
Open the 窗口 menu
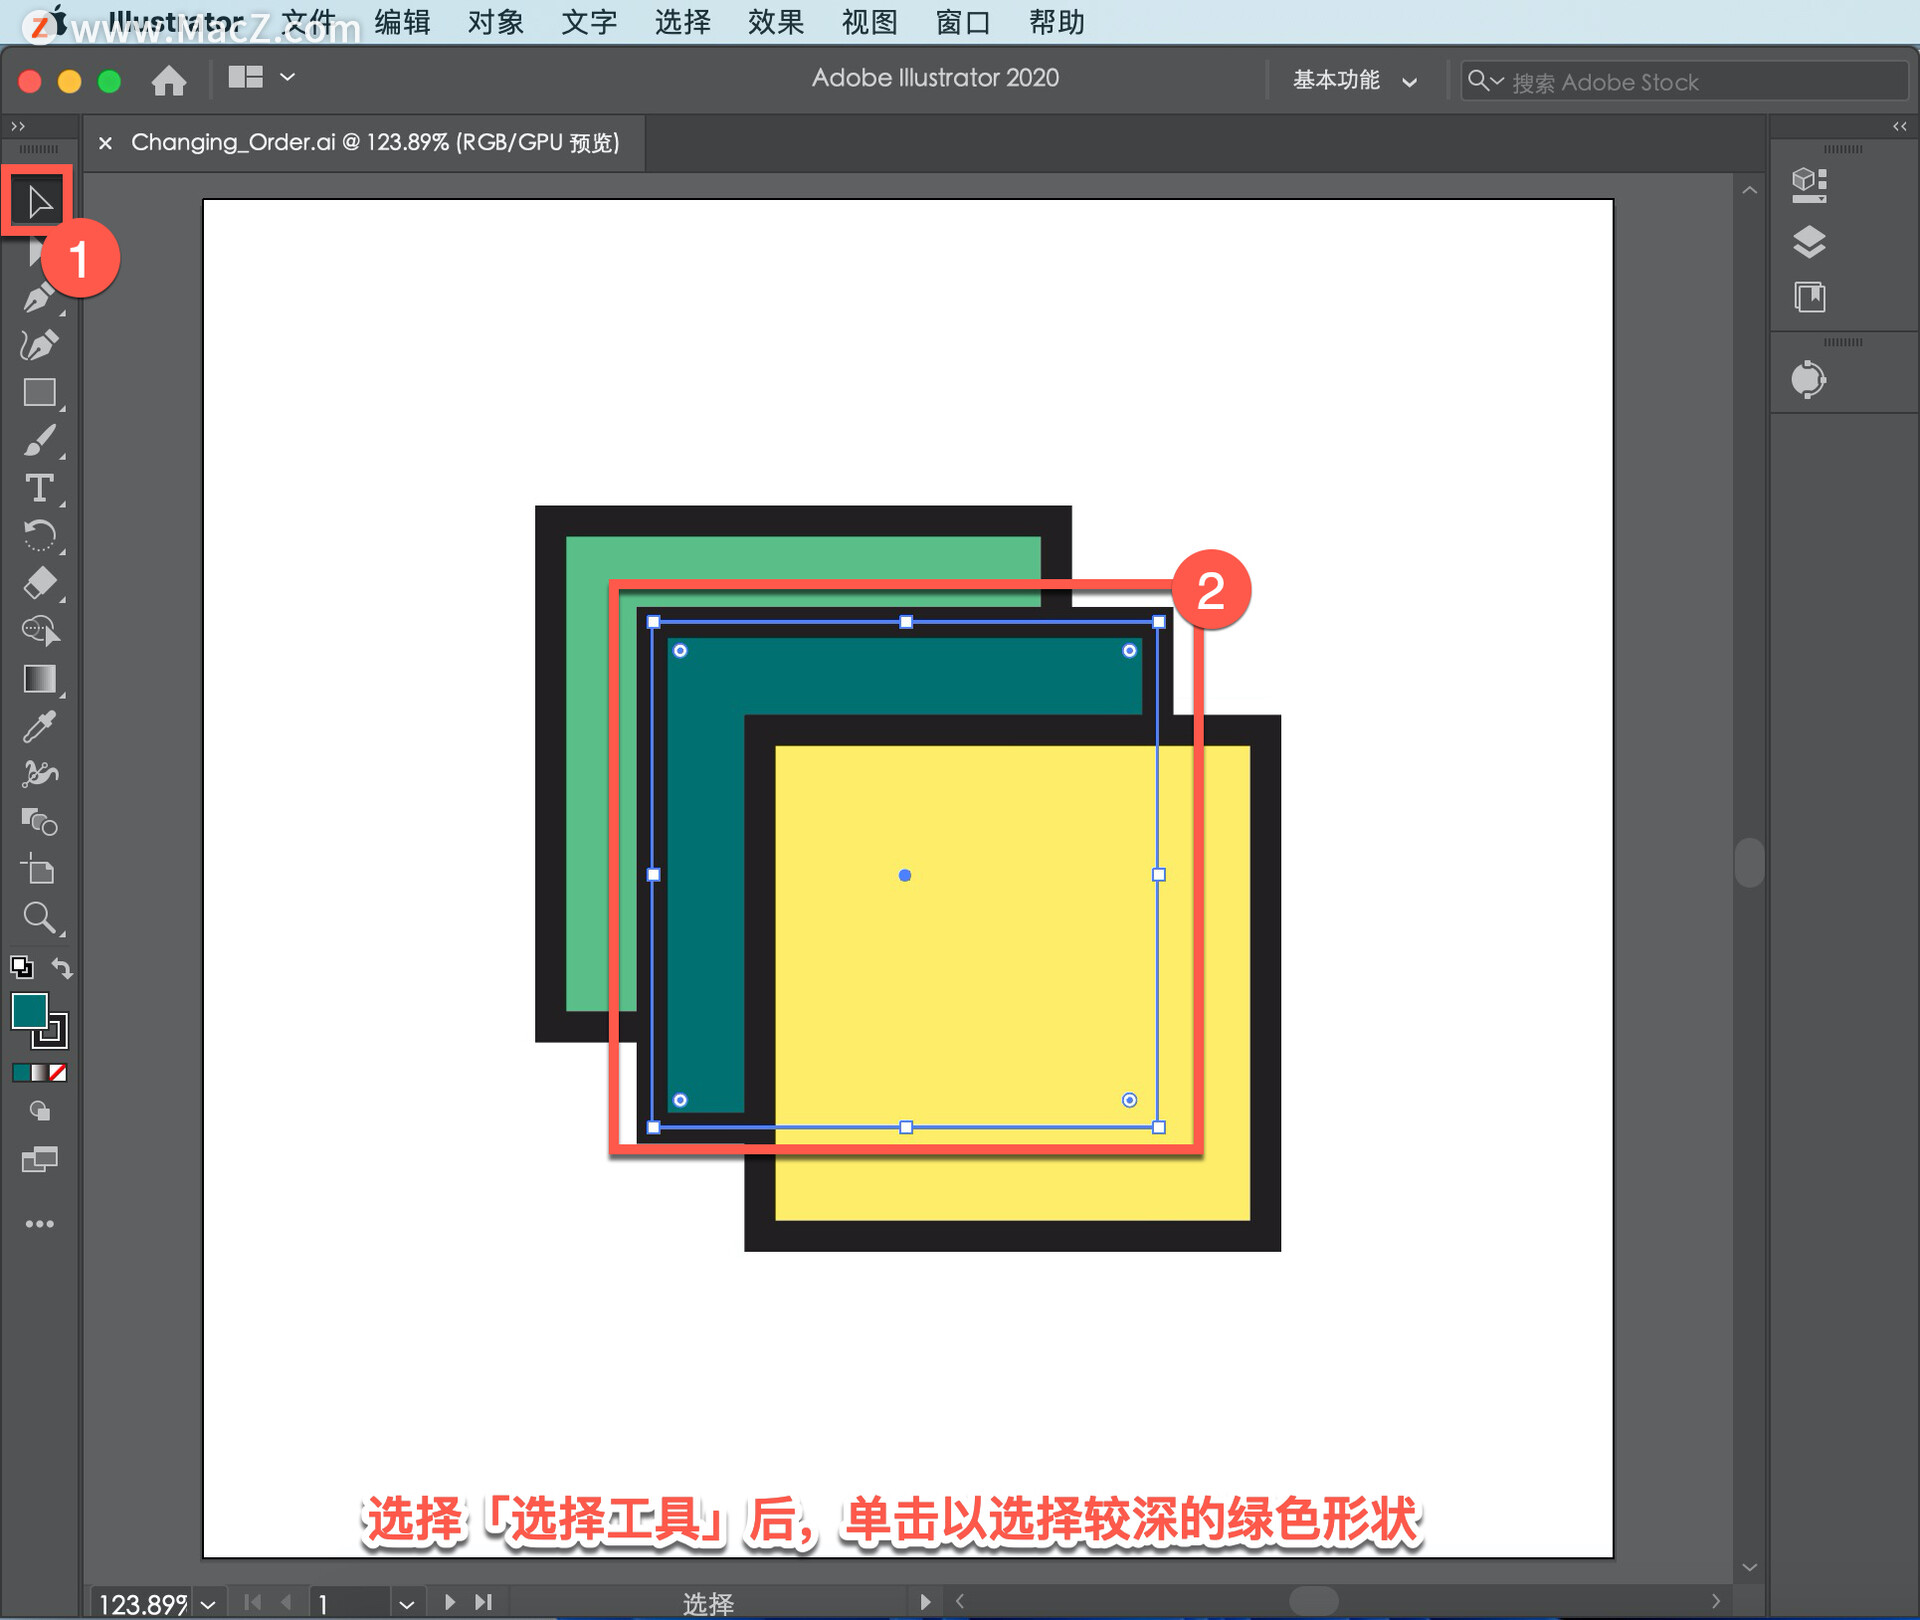[963, 22]
